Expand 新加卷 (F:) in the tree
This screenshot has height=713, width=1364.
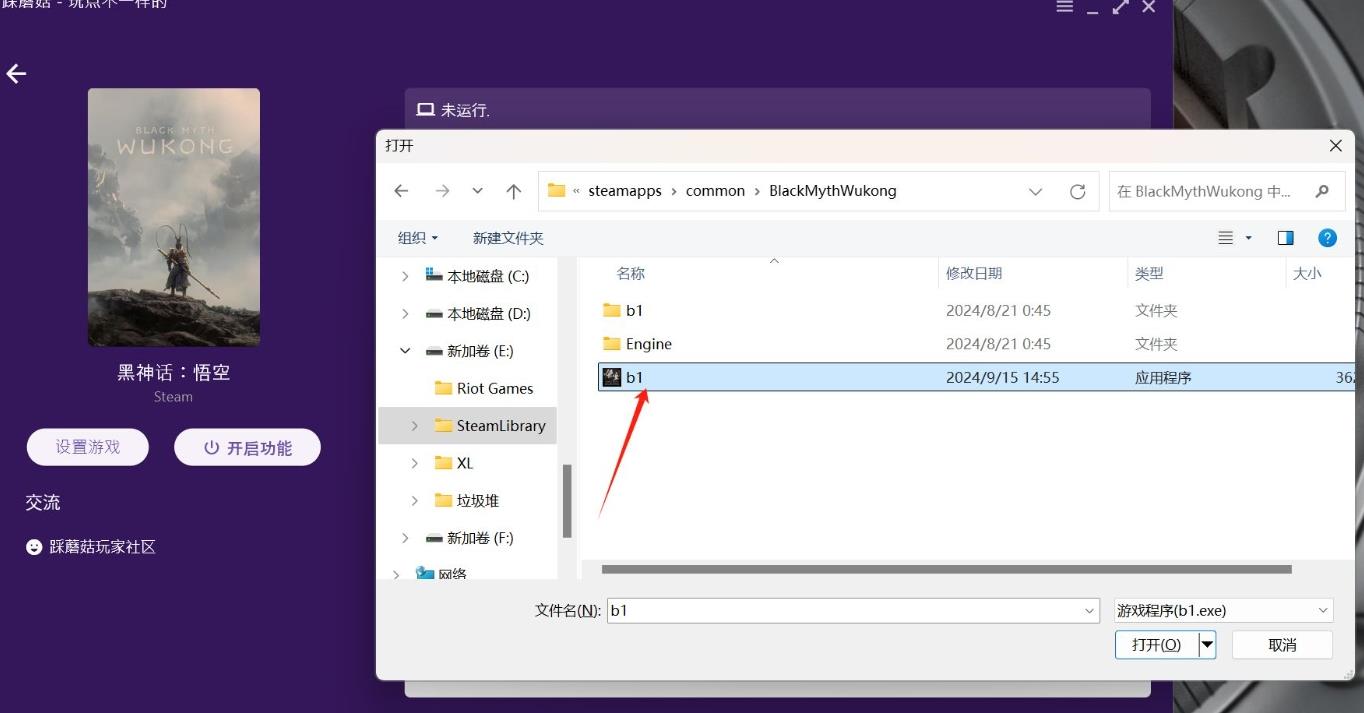coord(405,538)
